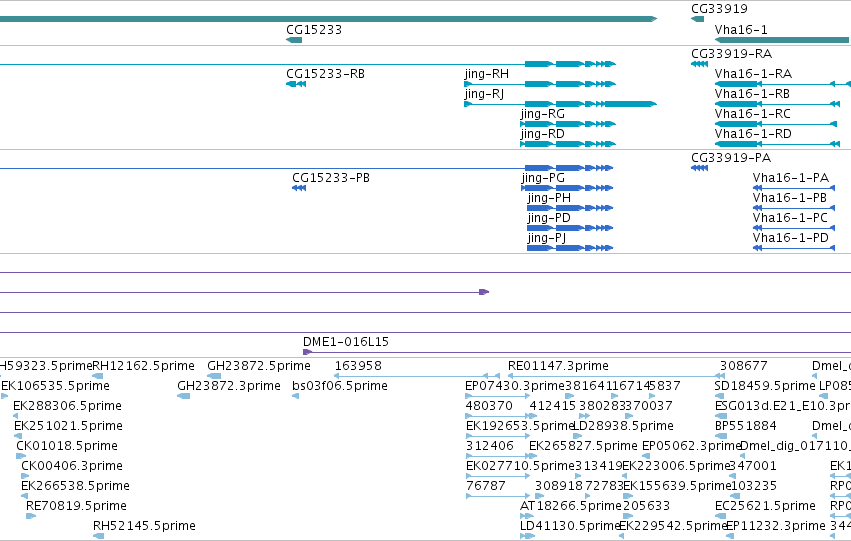The width and height of the screenshot is (851, 541).
Task: Click the 312406 feature label
Action: (x=490, y=446)
